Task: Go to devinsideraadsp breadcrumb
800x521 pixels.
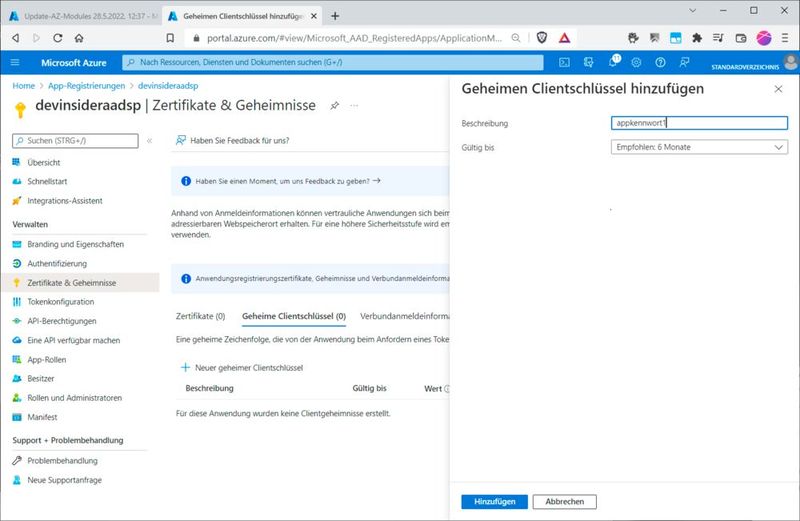Action: pos(168,86)
